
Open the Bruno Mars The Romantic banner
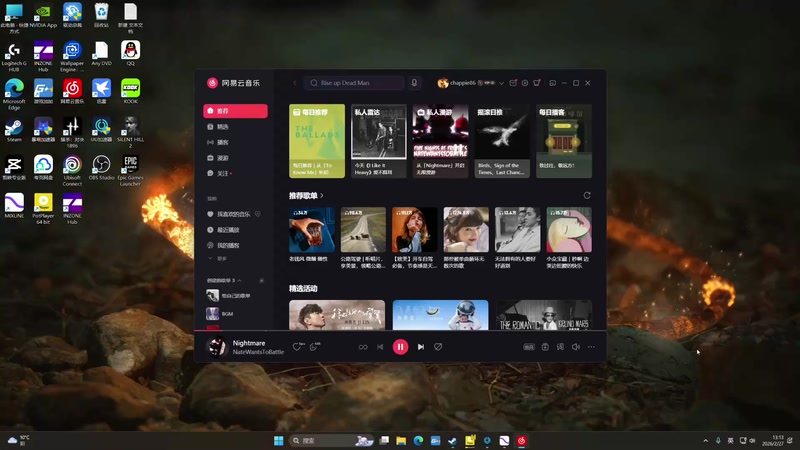[x=544, y=315]
